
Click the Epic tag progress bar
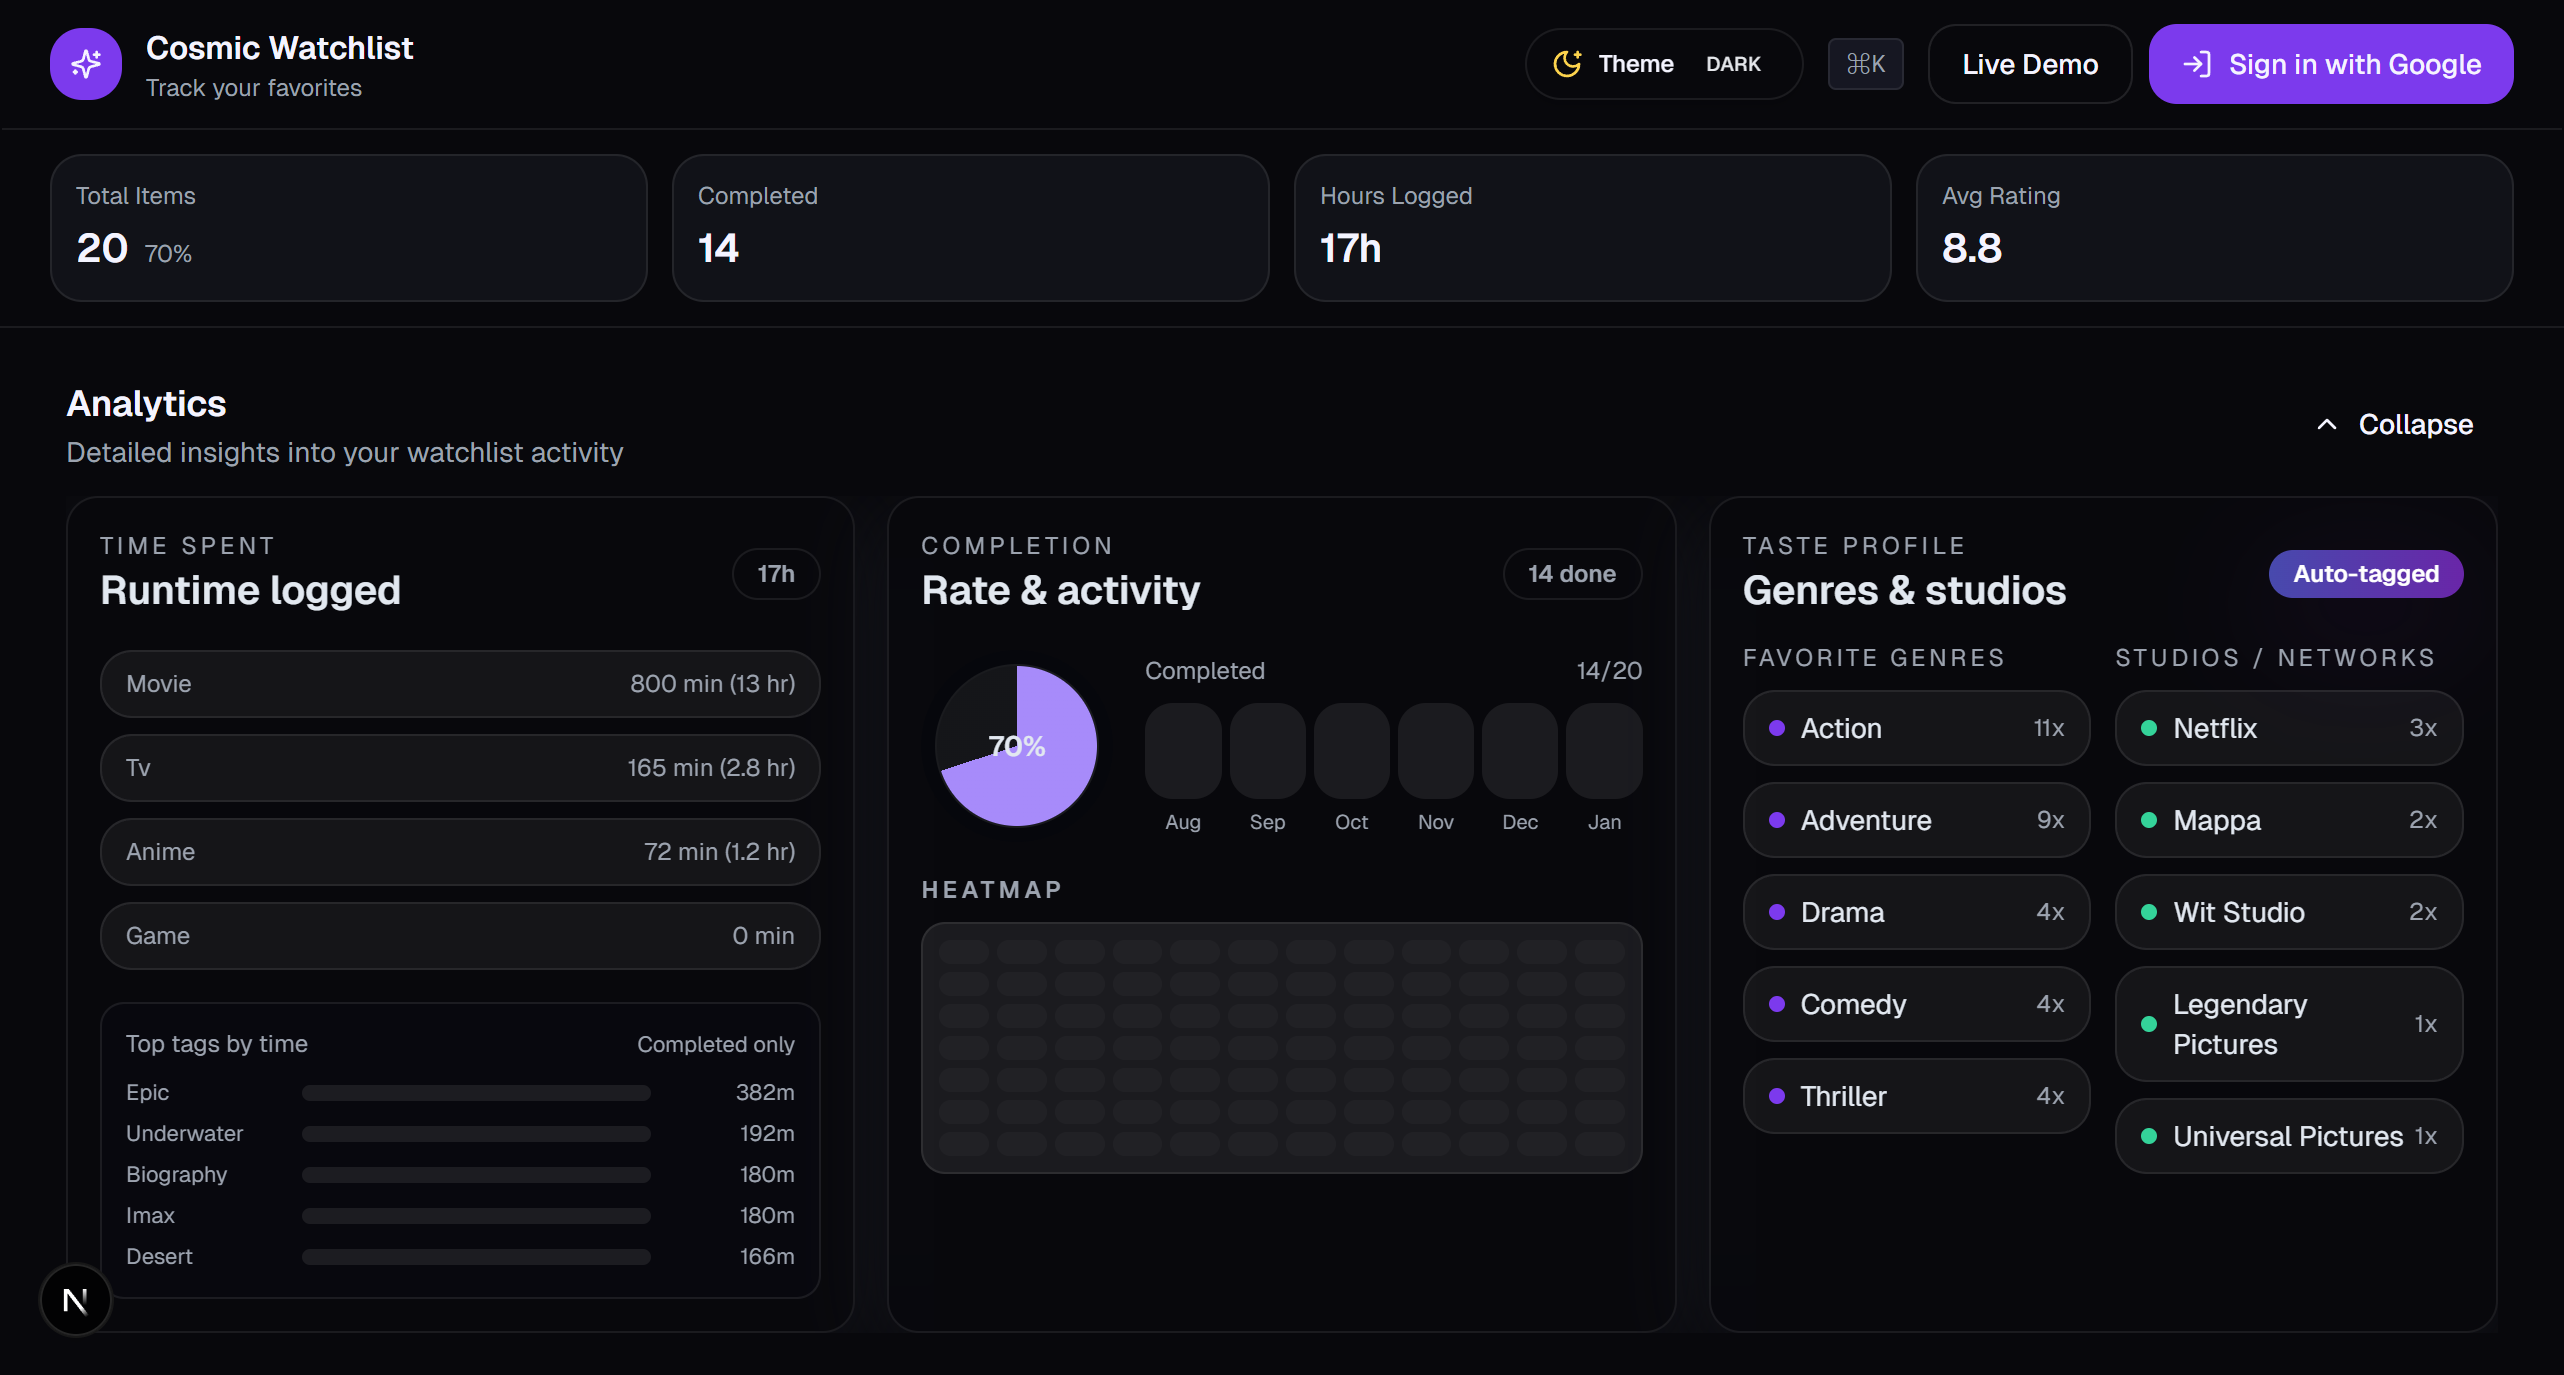click(475, 1093)
